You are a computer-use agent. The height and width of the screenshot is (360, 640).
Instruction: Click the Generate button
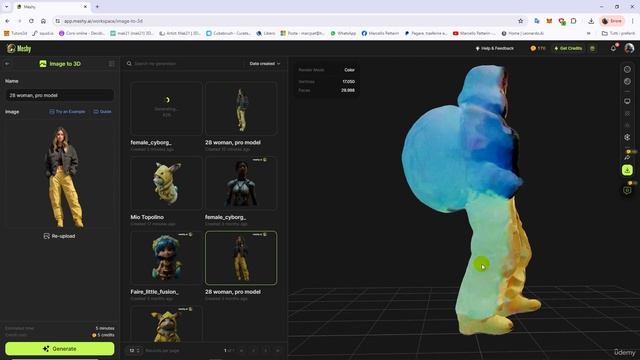(60, 349)
